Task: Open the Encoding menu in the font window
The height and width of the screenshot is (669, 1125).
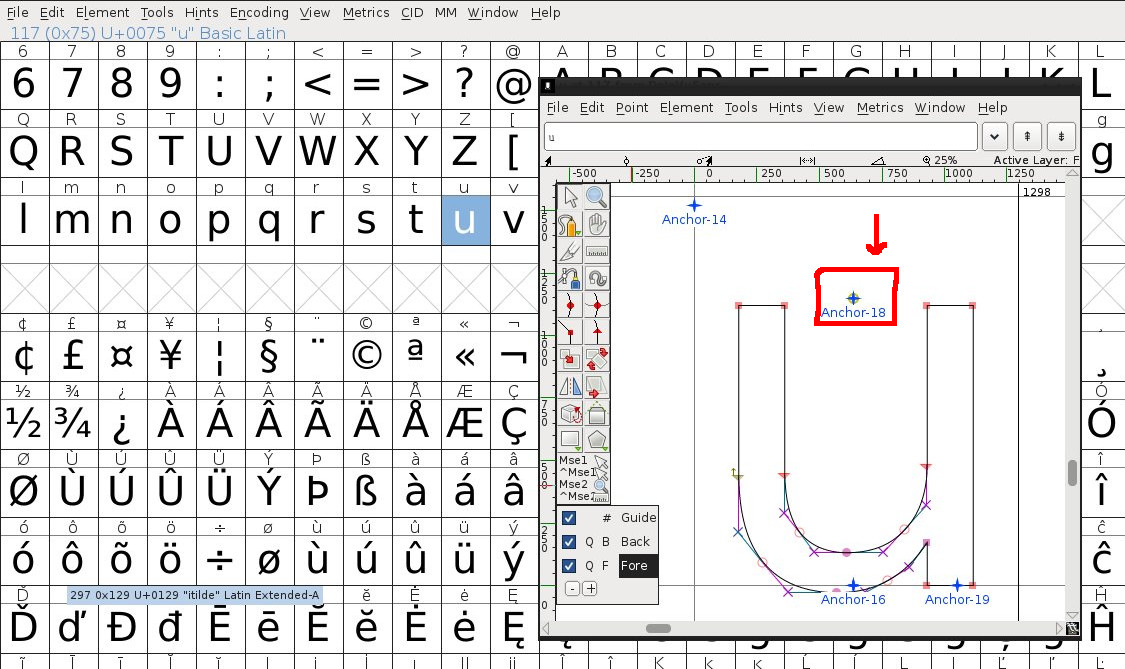Action: (x=259, y=12)
